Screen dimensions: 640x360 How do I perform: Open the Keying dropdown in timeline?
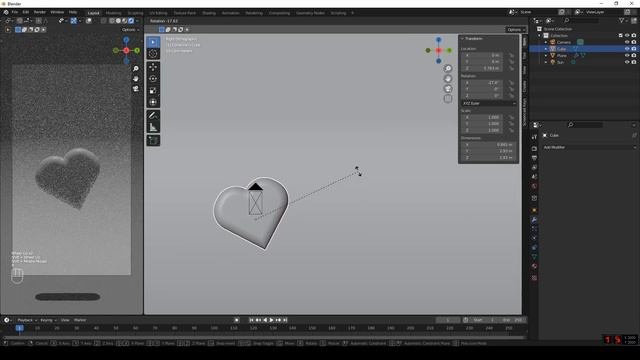(x=48, y=320)
